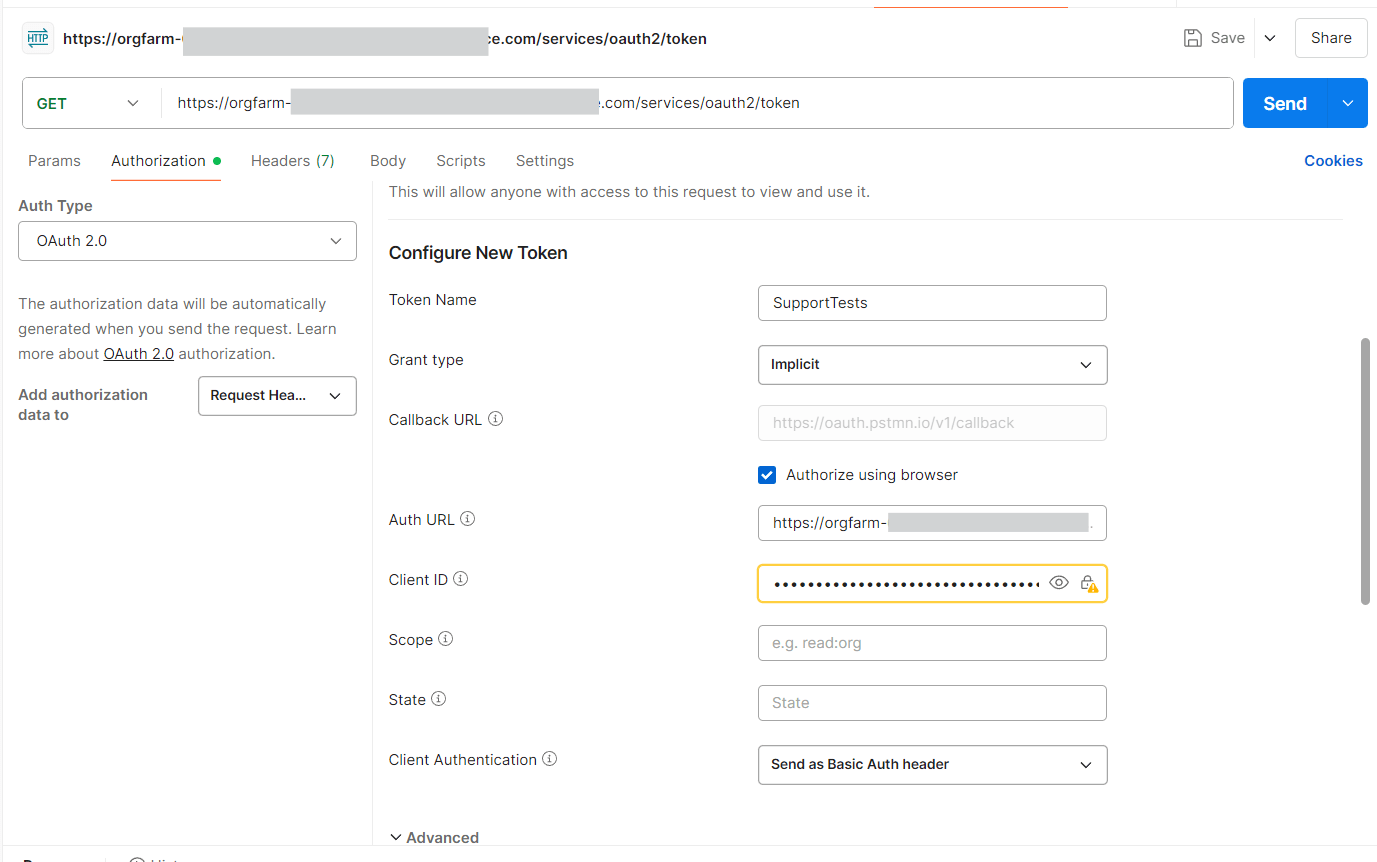Click the Client Authentication info icon
The height and width of the screenshot is (862, 1377).
(549, 758)
